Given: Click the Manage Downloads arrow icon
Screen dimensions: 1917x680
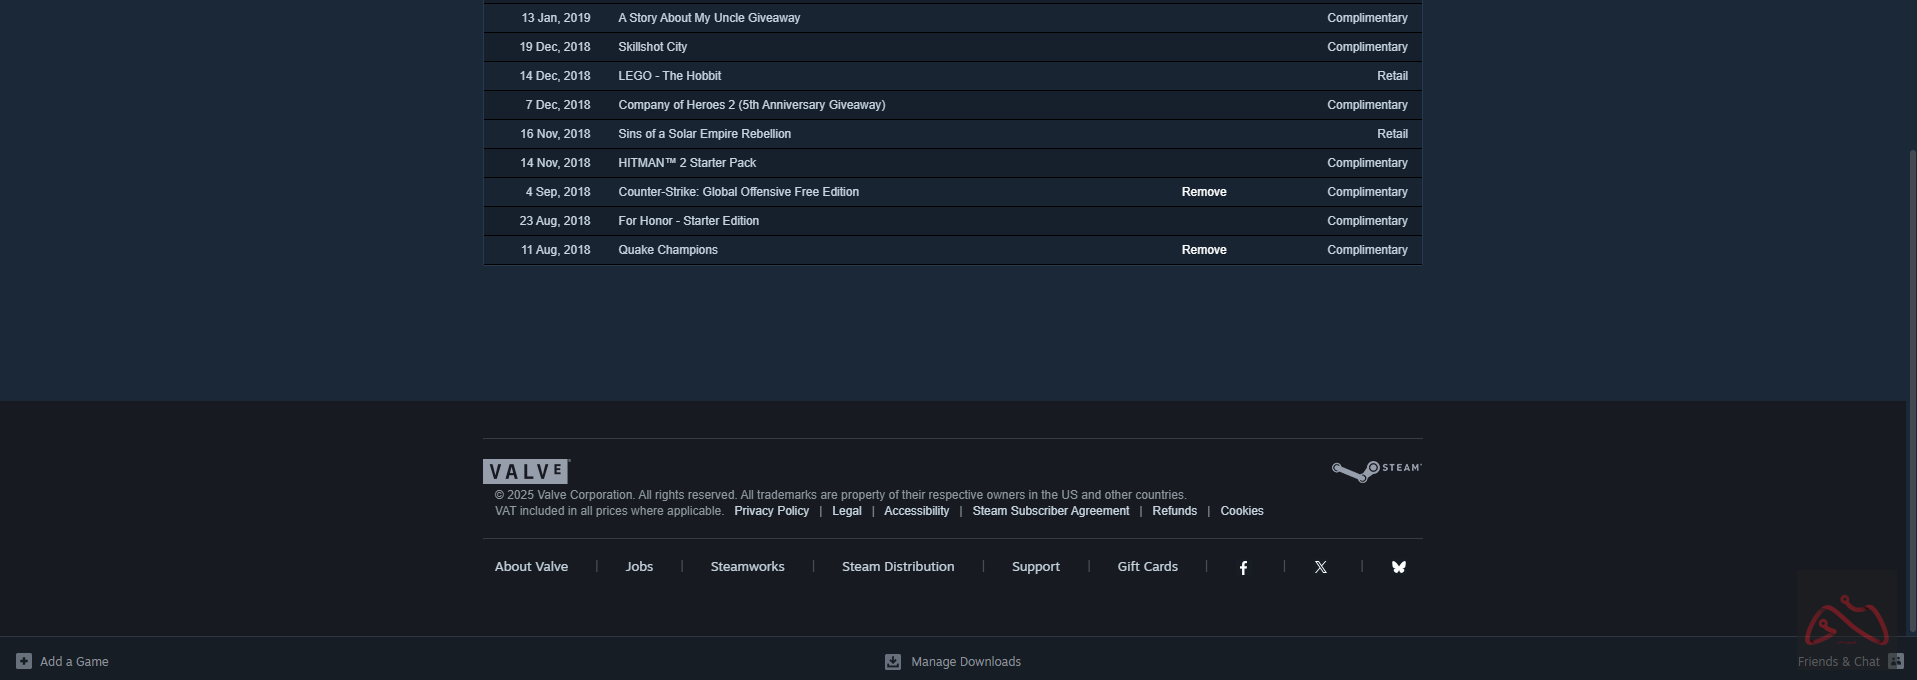Looking at the screenshot, I should click(893, 662).
